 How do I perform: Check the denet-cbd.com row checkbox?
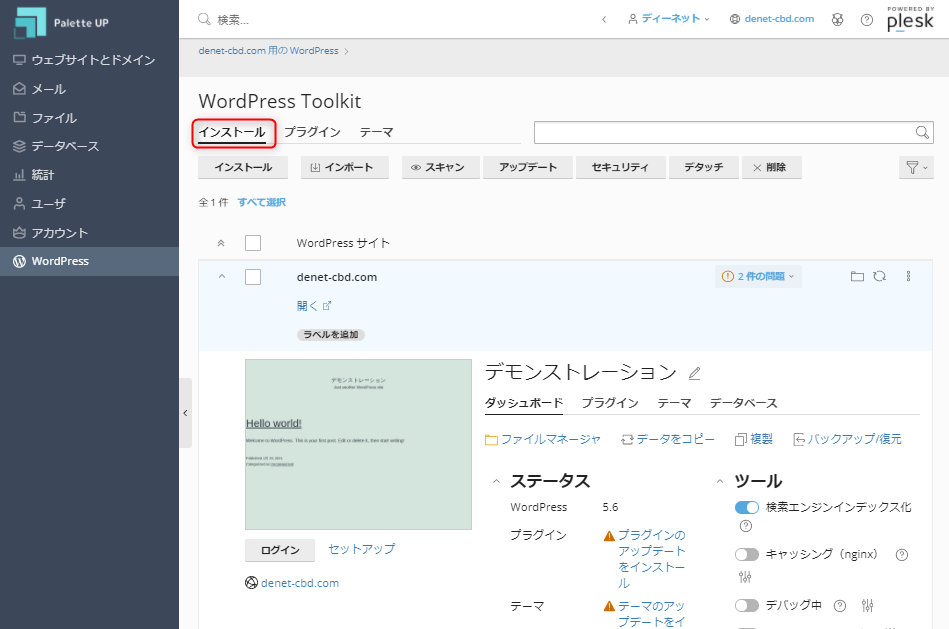[x=253, y=277]
